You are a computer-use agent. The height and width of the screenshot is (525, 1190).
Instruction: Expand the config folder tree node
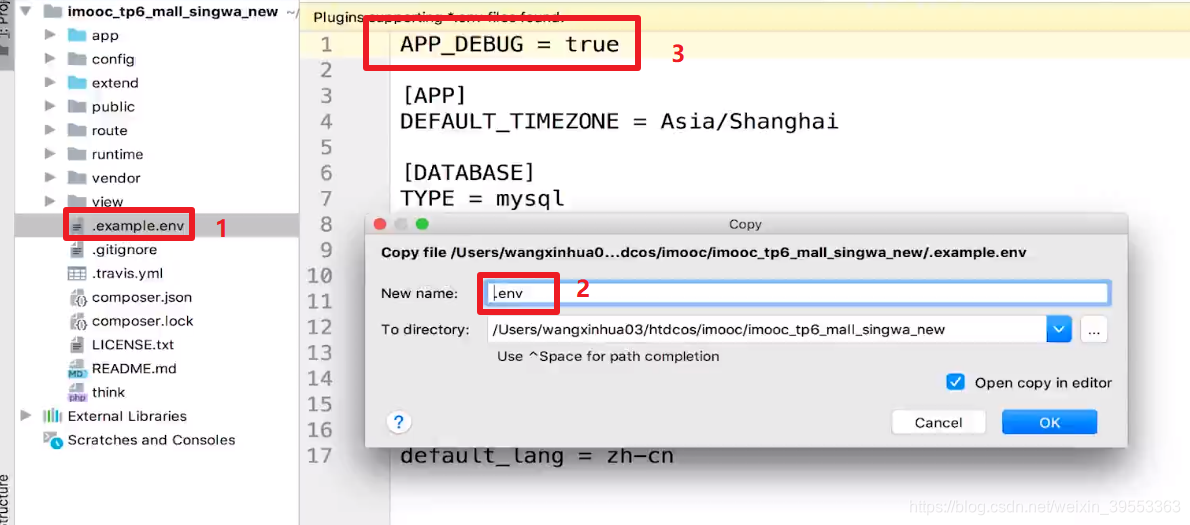(50, 58)
